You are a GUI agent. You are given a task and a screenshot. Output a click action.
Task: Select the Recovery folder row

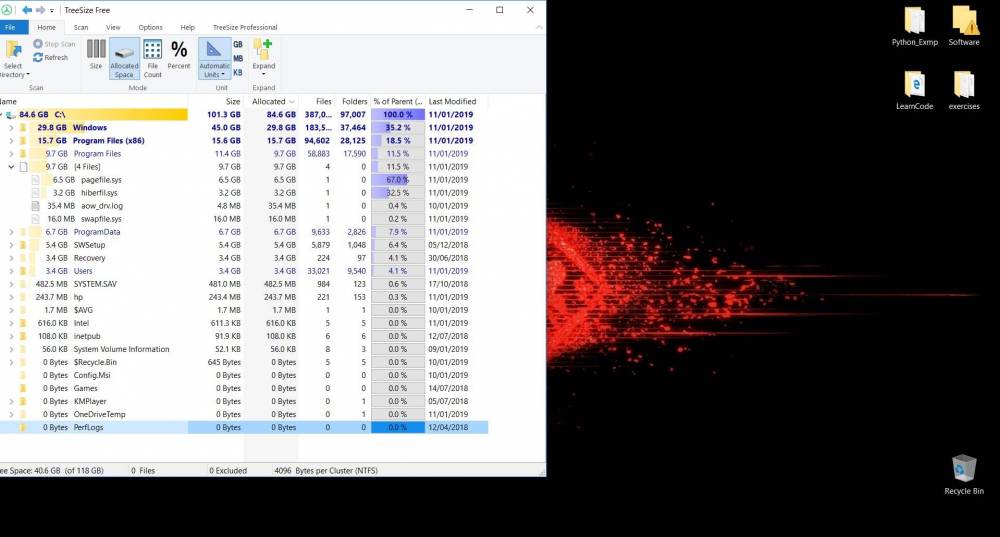point(244,258)
